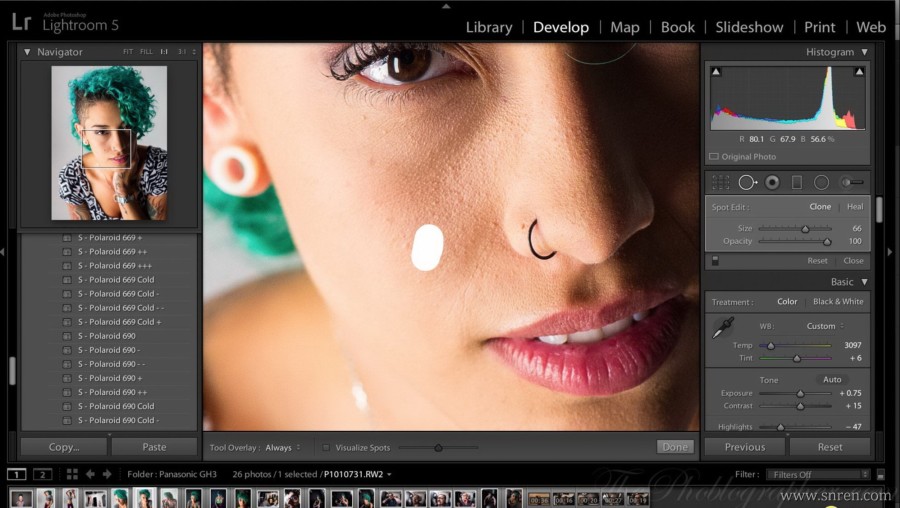The width and height of the screenshot is (900, 508).
Task: Collapse the Navigator panel triangle
Action: pos(27,52)
